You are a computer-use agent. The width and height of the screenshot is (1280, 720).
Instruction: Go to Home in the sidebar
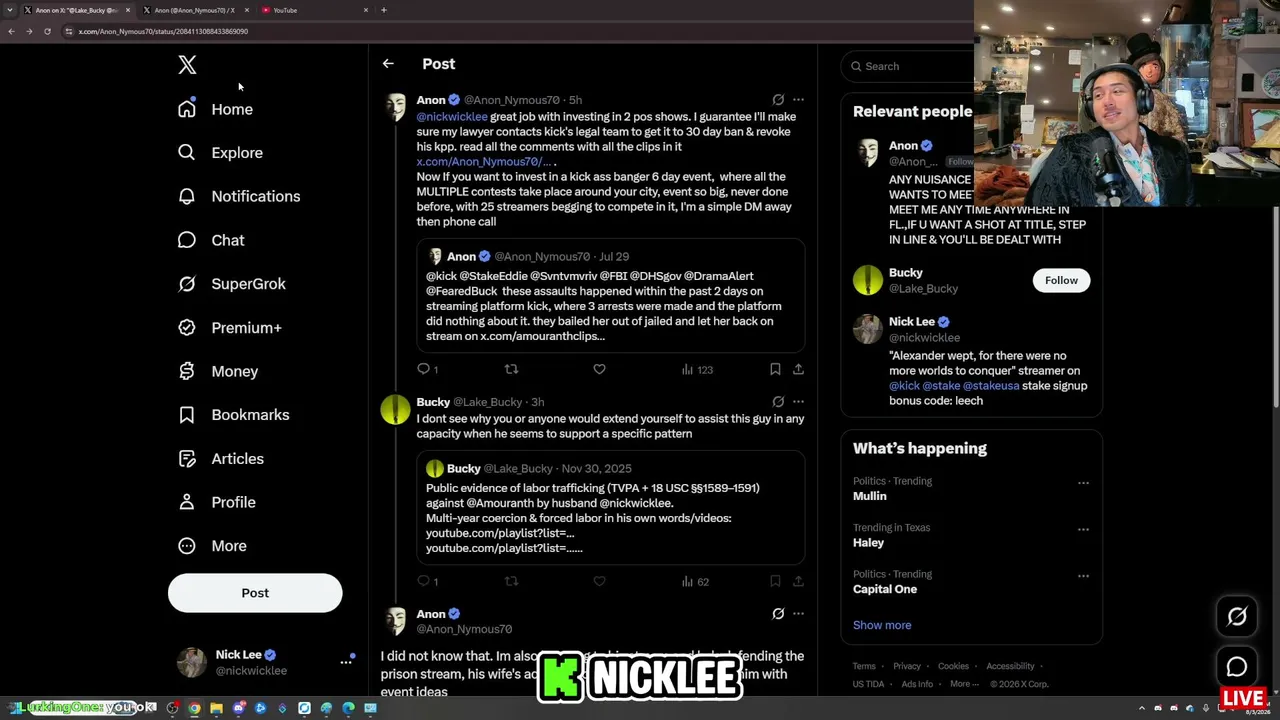pos(216,109)
